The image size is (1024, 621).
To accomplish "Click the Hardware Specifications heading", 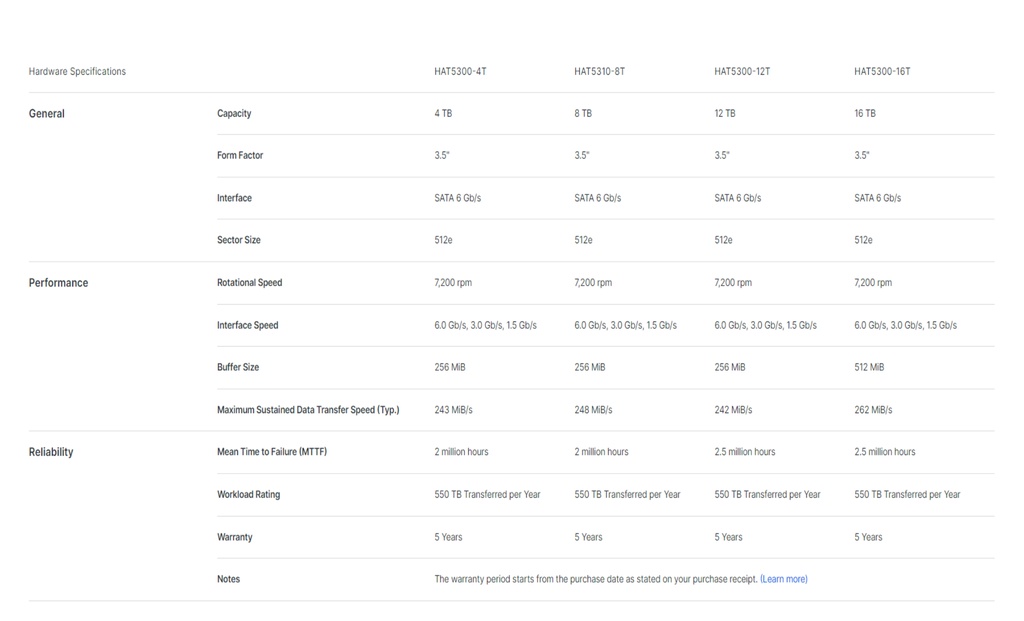I will click(77, 71).
